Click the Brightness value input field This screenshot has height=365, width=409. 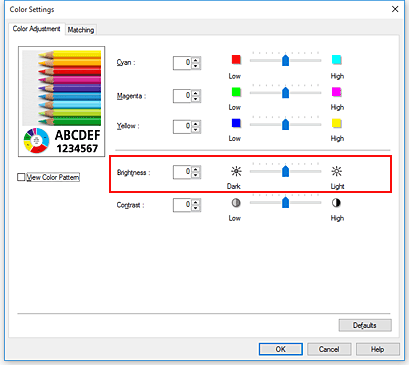[x=182, y=172]
